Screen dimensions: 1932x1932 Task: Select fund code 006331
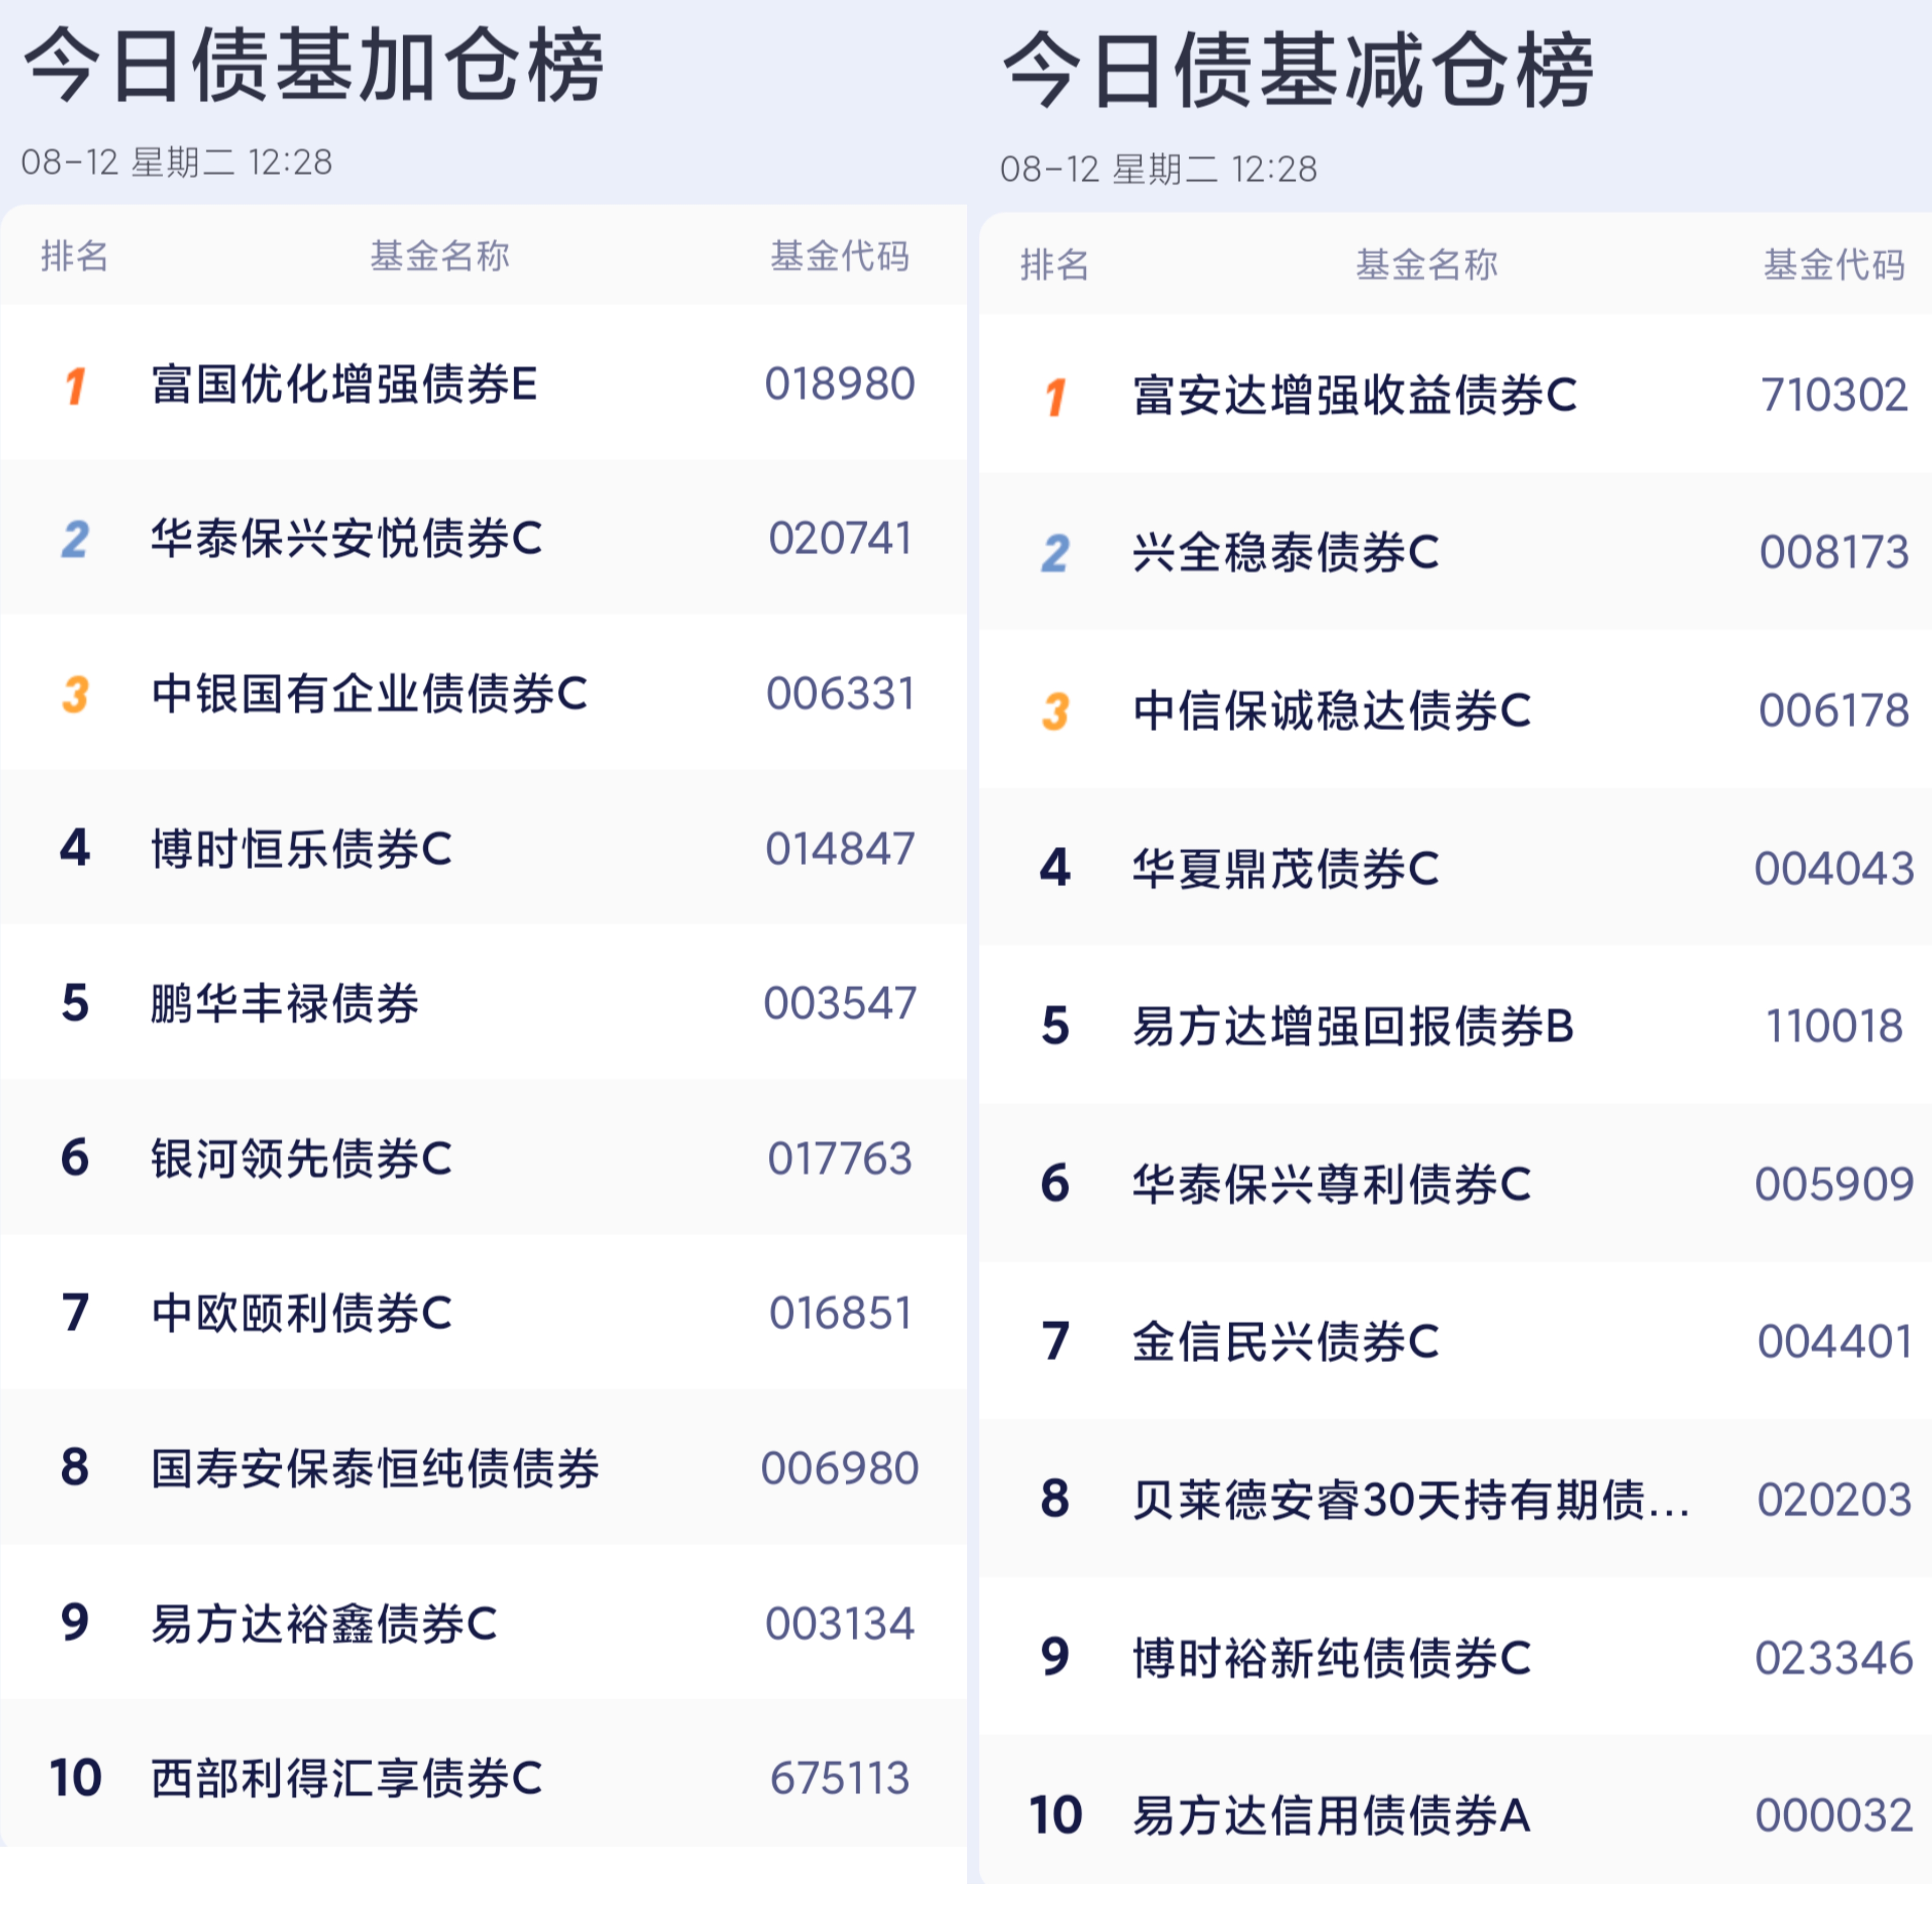click(840, 694)
